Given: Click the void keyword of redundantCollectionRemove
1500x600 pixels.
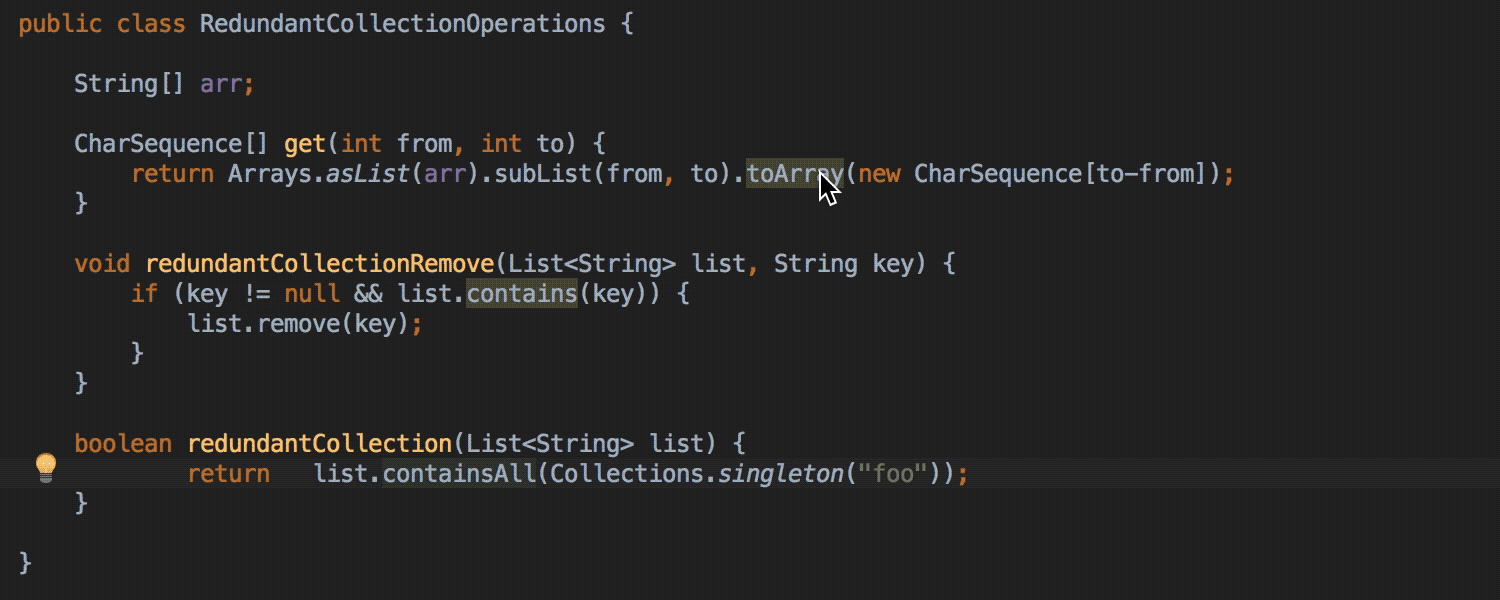Looking at the screenshot, I should click(102, 264).
